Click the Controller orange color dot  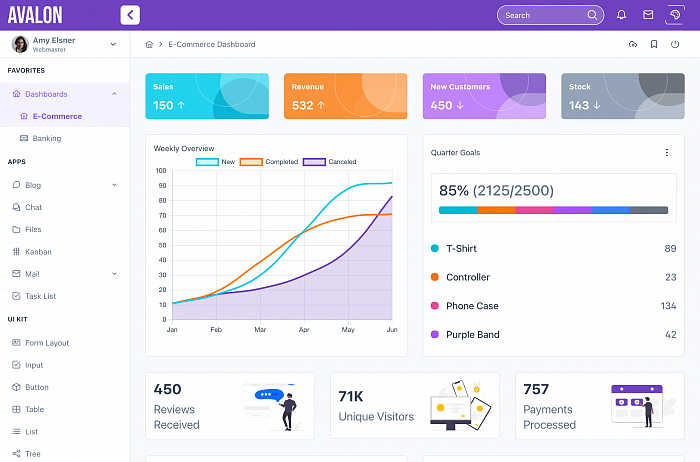(434, 277)
